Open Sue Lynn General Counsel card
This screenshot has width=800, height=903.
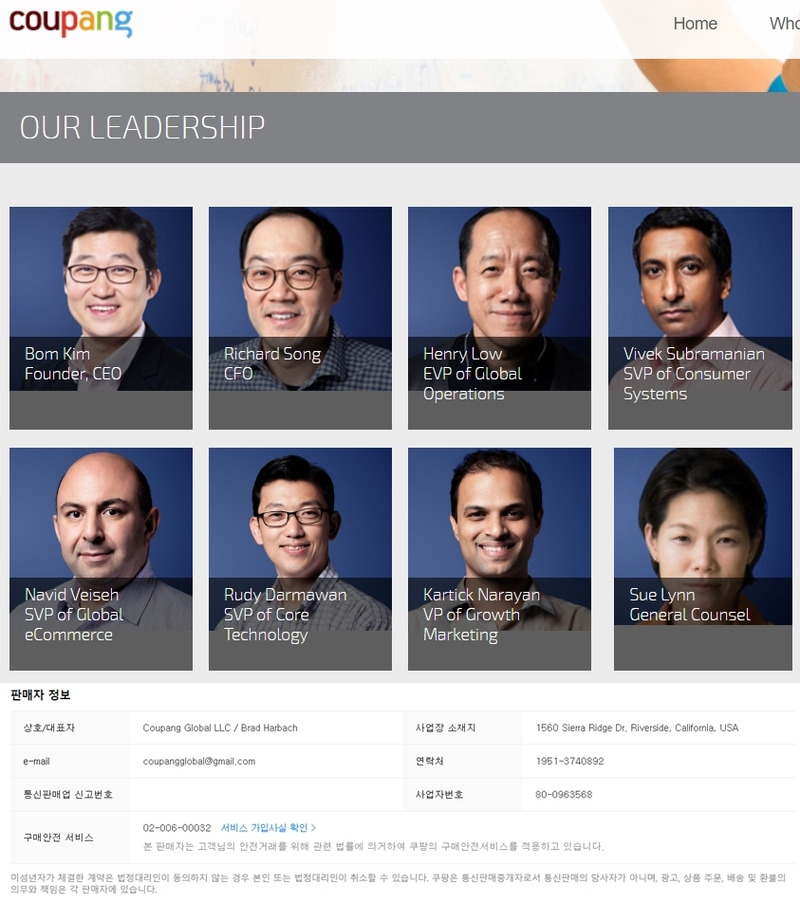coord(703,559)
